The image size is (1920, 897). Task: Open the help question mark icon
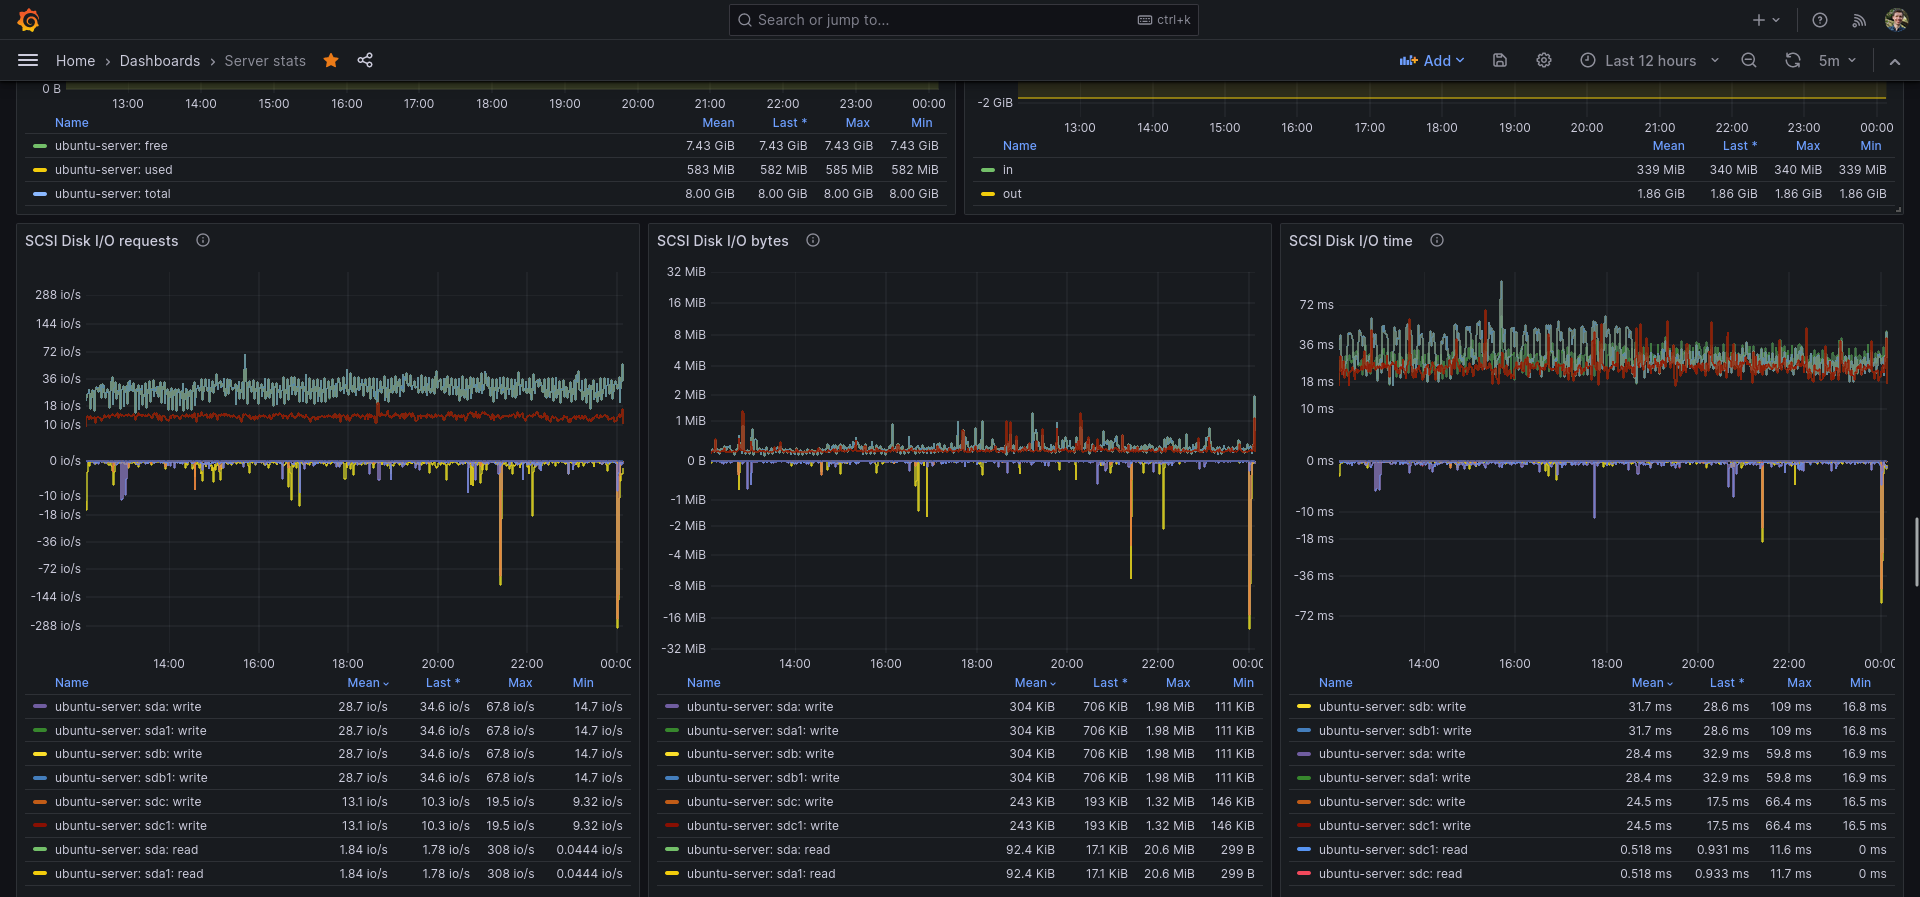tap(1820, 20)
